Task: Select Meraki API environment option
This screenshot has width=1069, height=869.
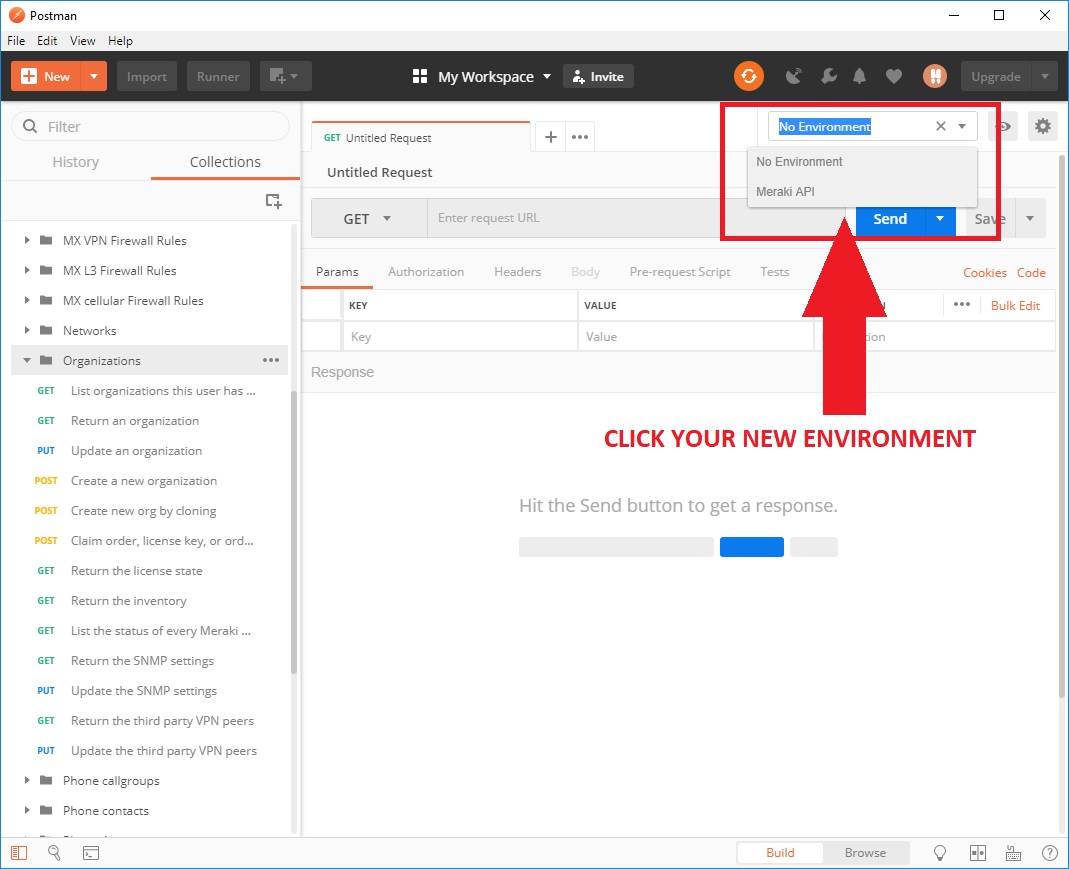Action: pos(785,191)
